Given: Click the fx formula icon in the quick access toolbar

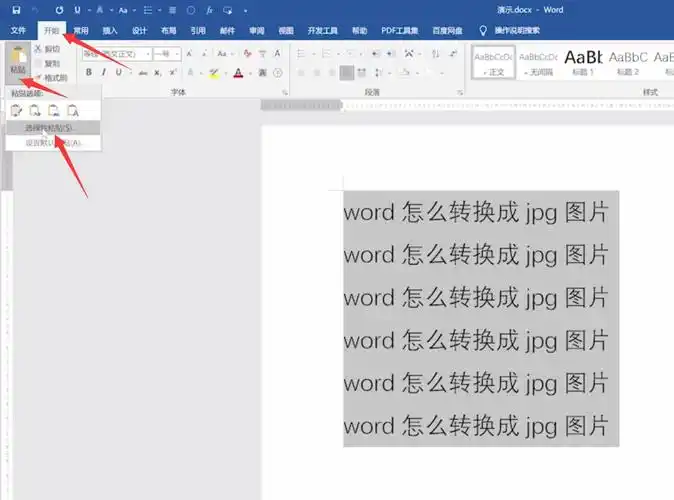Looking at the screenshot, I should (209, 10).
